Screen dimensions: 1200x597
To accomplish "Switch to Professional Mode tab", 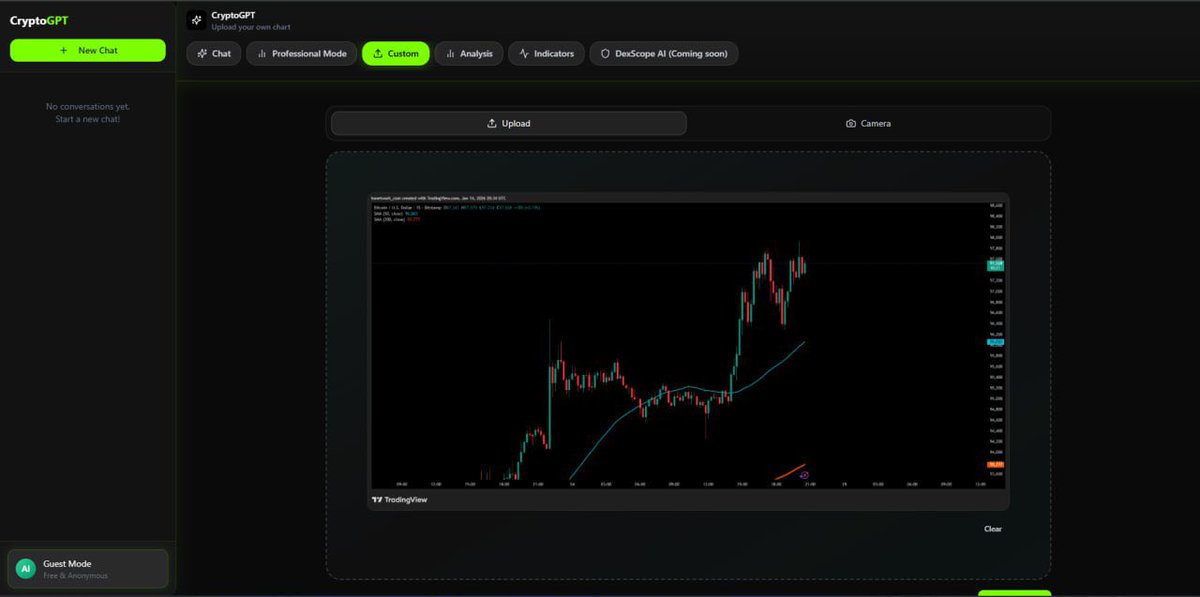I will click(x=302, y=53).
